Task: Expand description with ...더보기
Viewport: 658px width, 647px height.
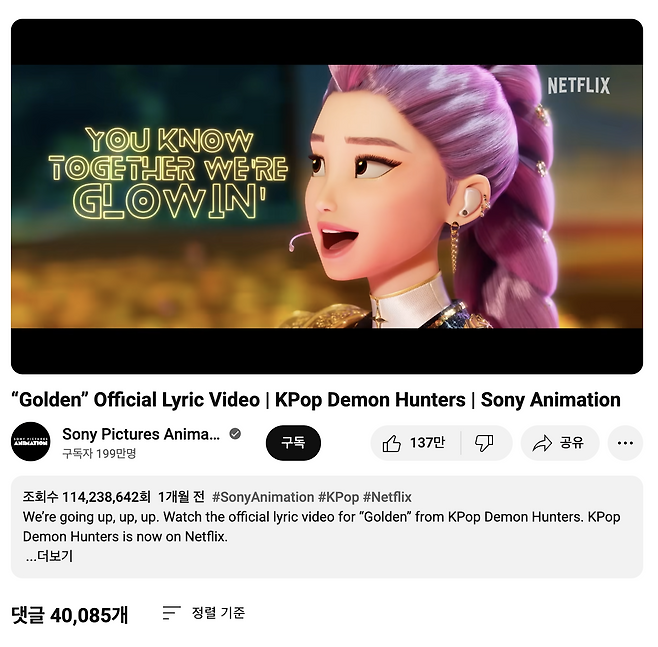Action: [x=50, y=556]
